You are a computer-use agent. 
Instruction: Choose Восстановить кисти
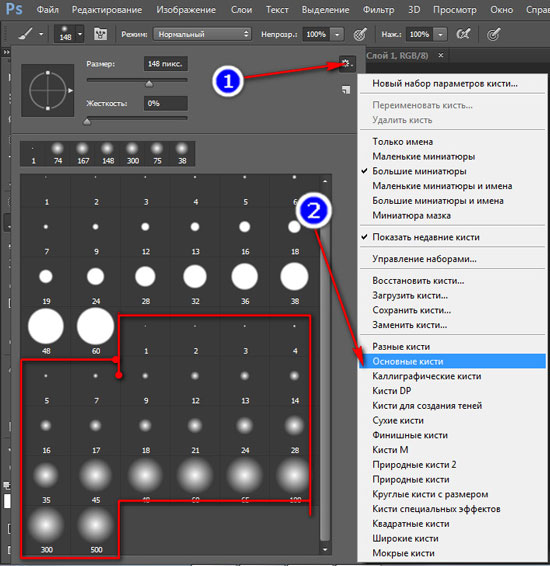452,281
